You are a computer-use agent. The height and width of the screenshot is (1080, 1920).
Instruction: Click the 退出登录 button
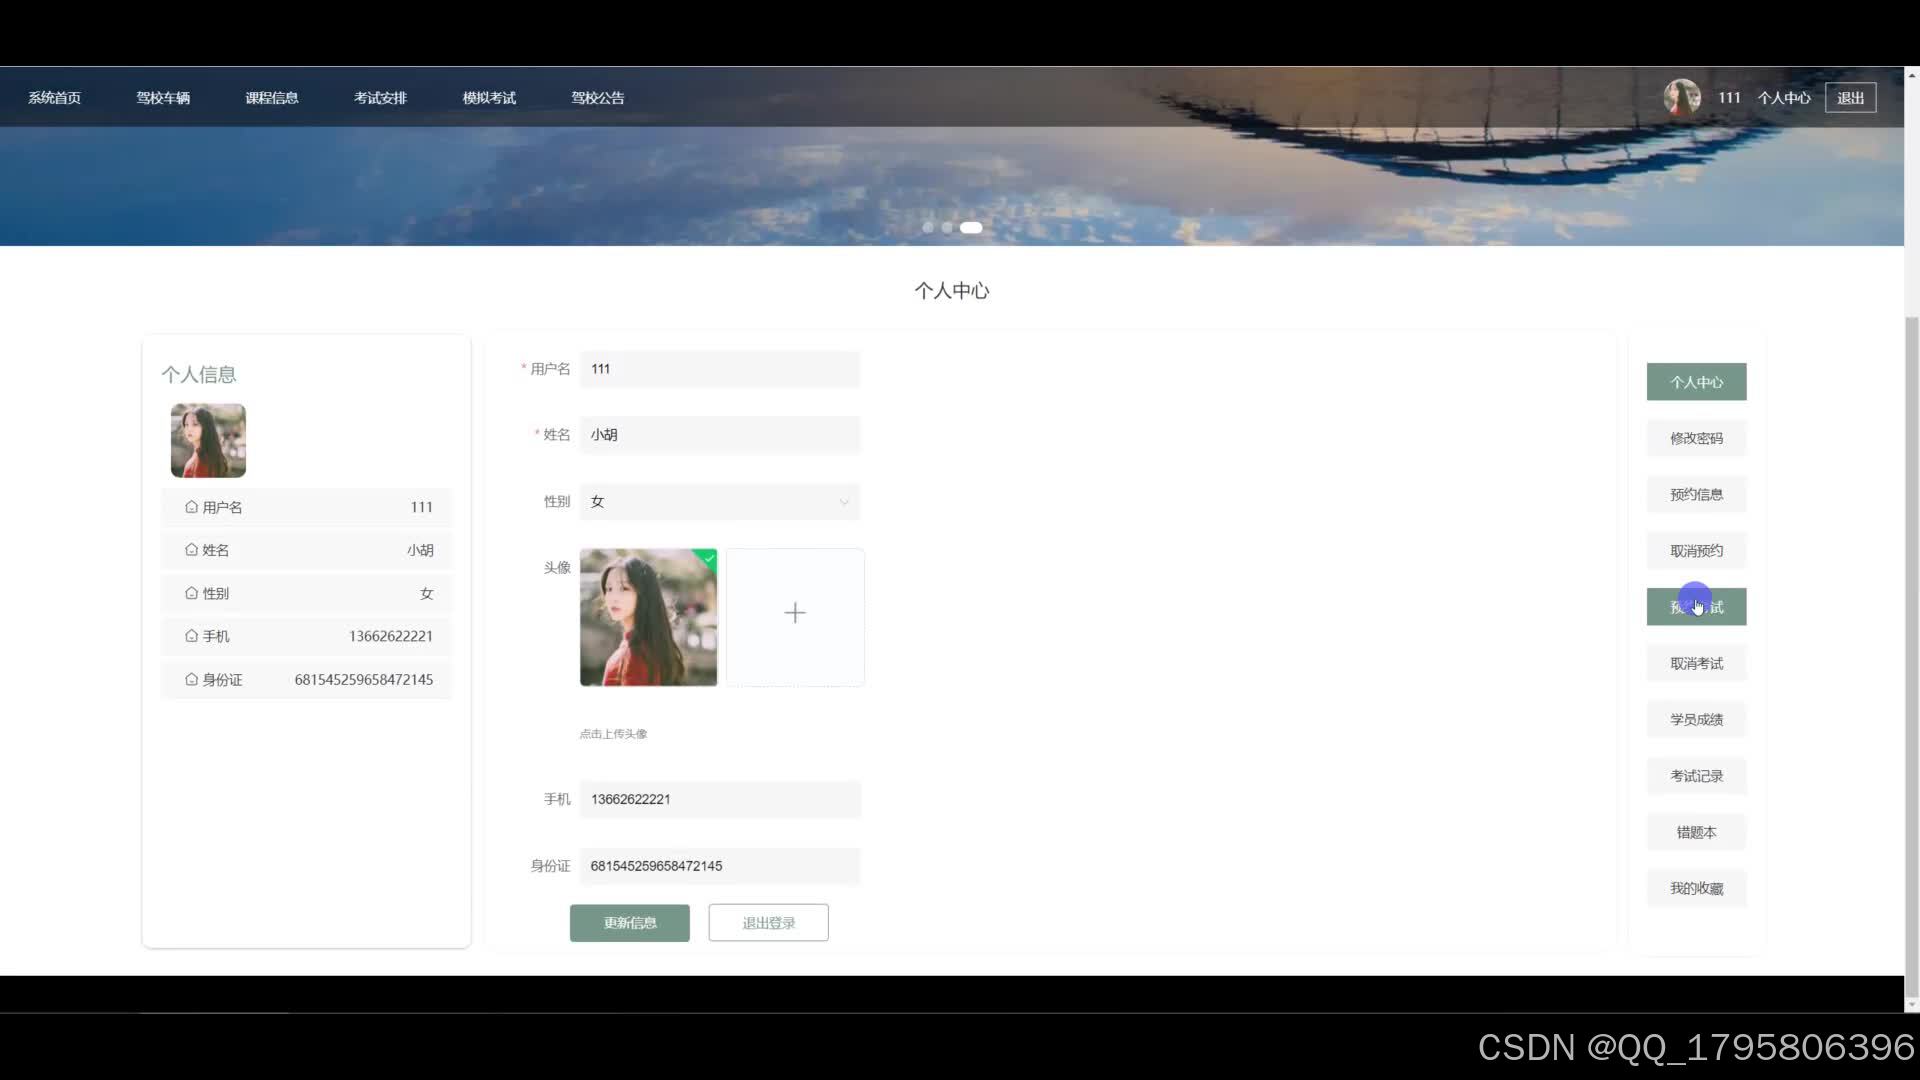pos(768,923)
